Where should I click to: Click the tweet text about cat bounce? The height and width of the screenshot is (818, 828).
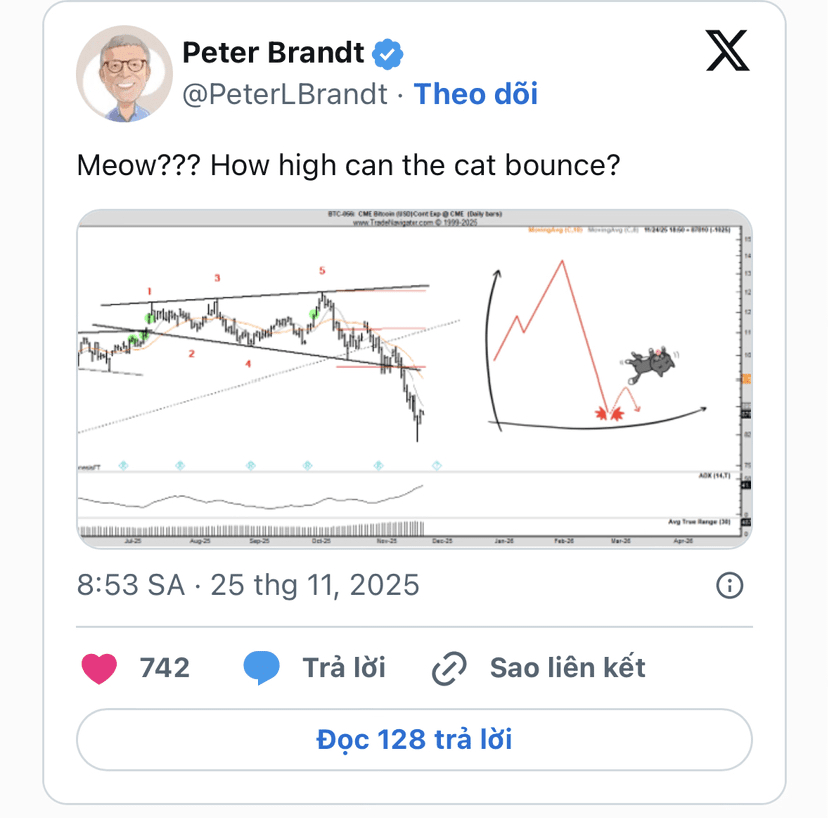point(348,164)
